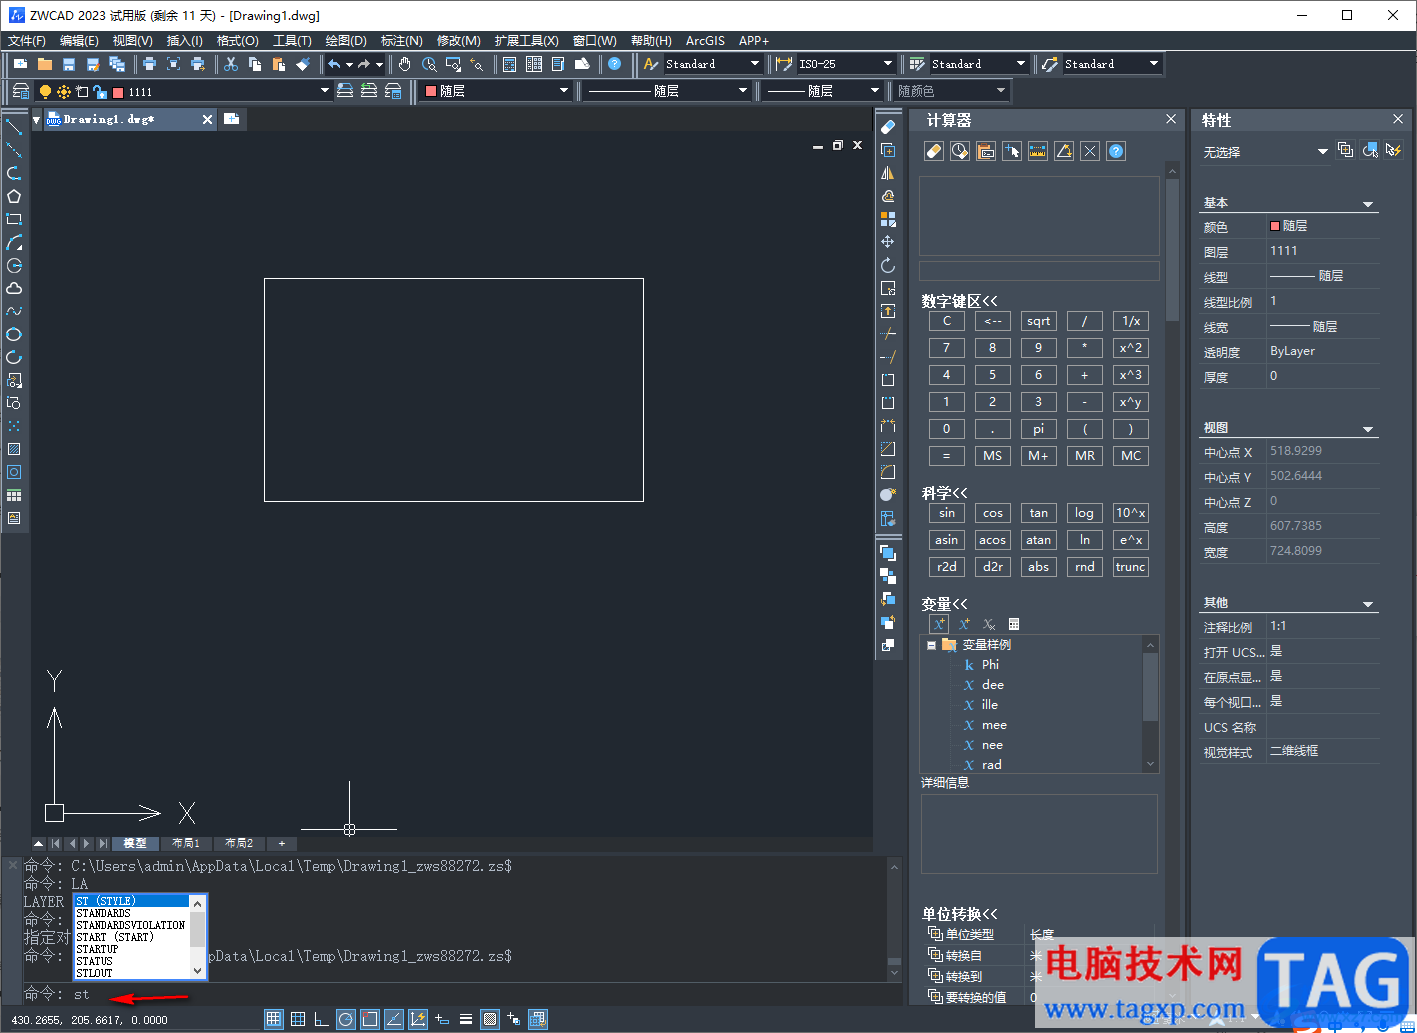Toggle Lineweight display in status bar

[466, 1019]
